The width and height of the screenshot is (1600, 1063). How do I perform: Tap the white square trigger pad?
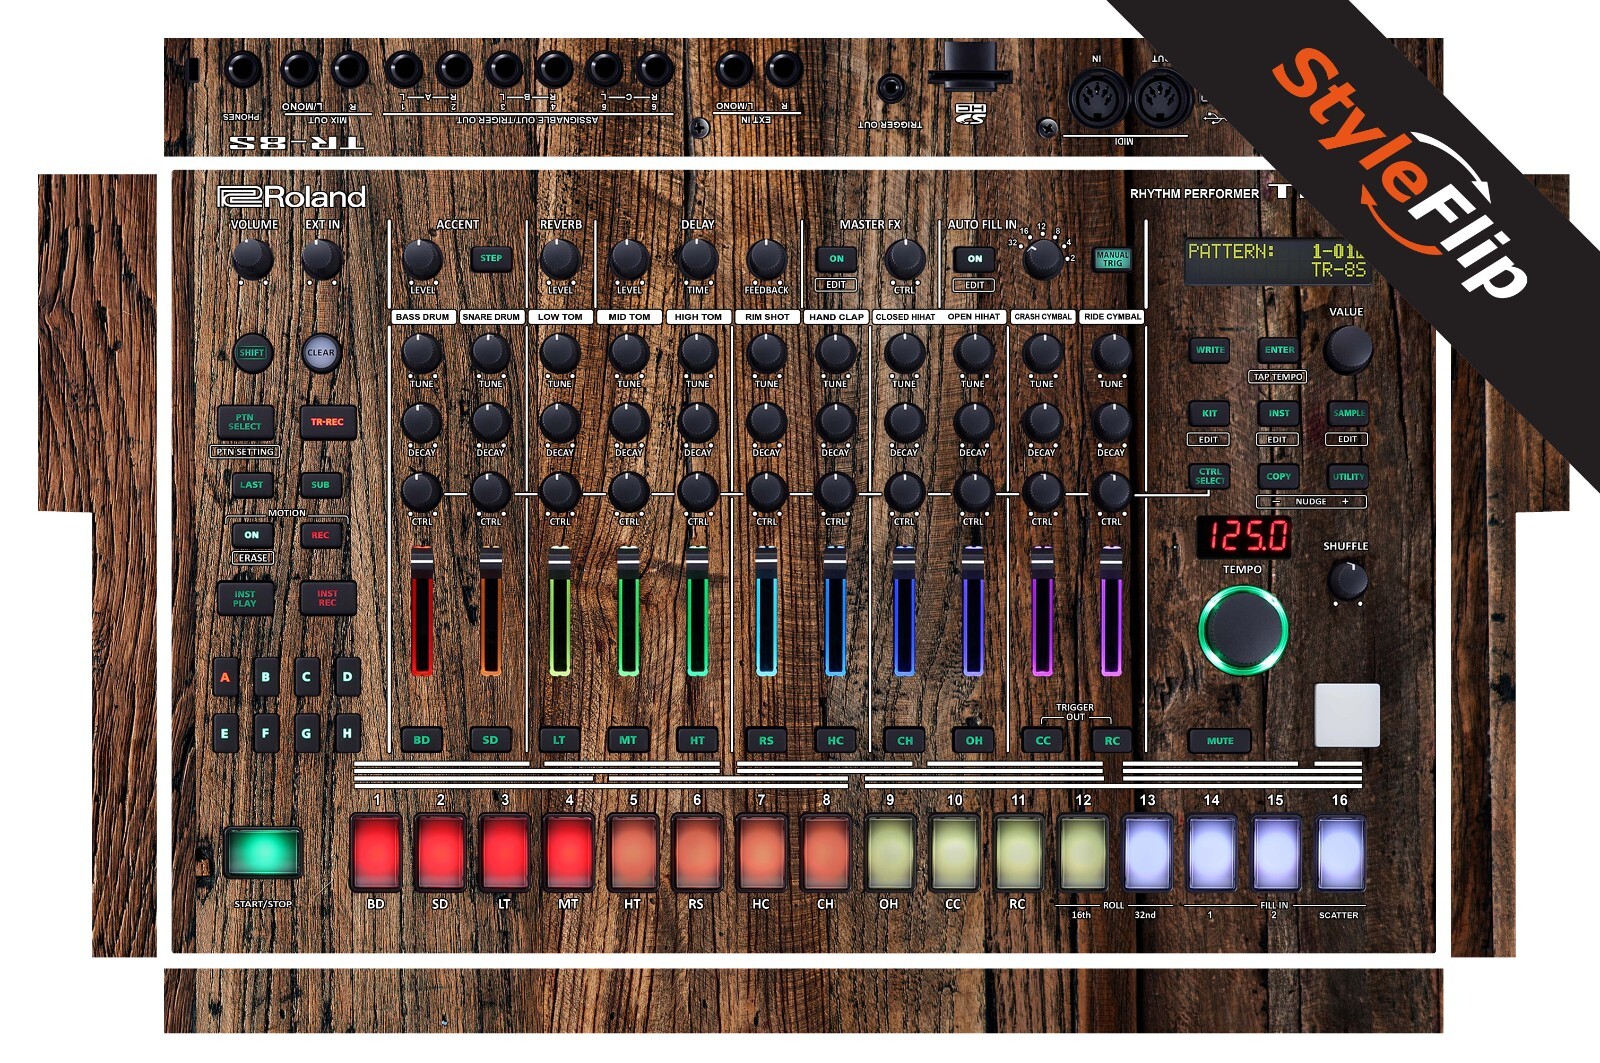pyautogui.click(x=1347, y=715)
